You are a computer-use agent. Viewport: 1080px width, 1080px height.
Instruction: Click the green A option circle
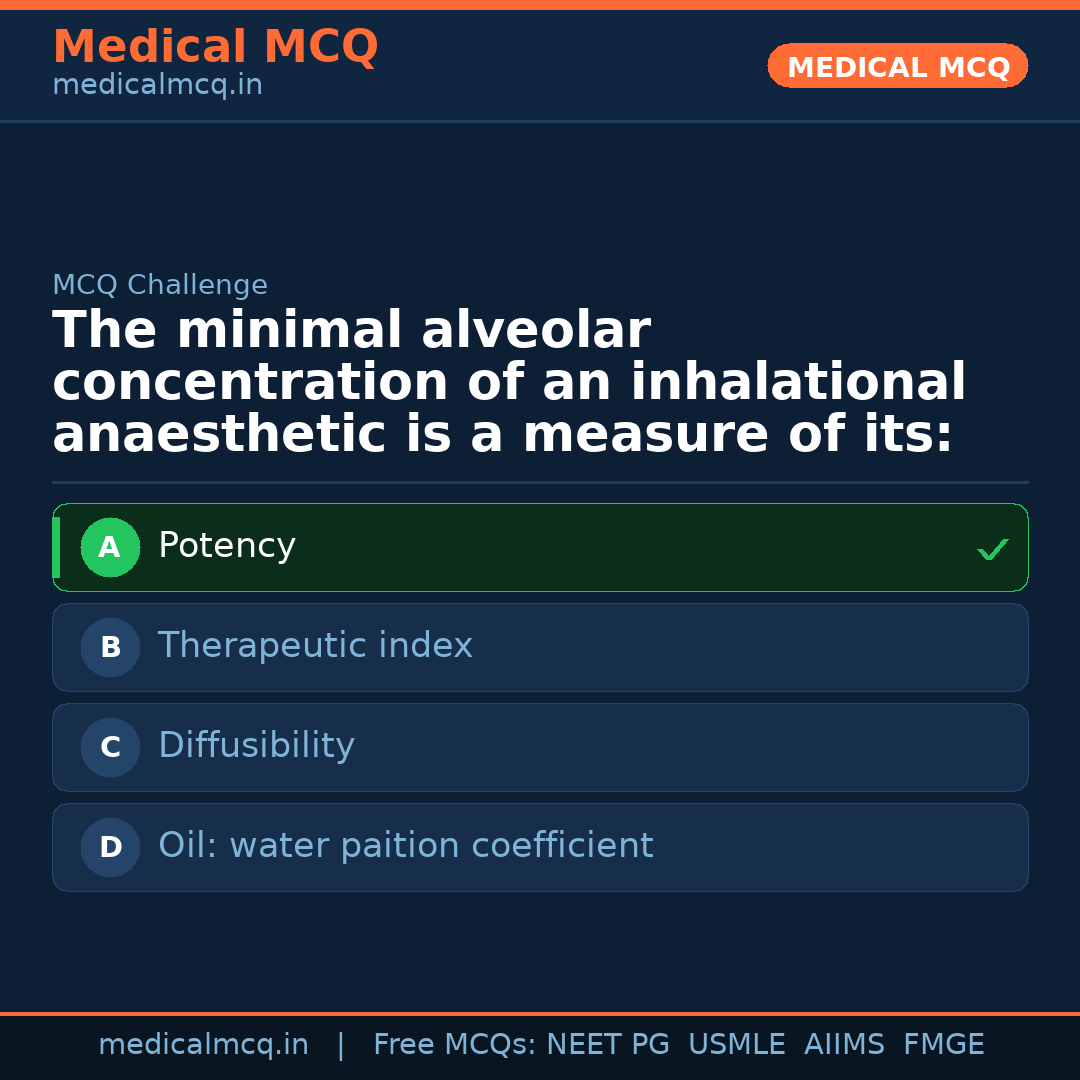pyautogui.click(x=110, y=547)
